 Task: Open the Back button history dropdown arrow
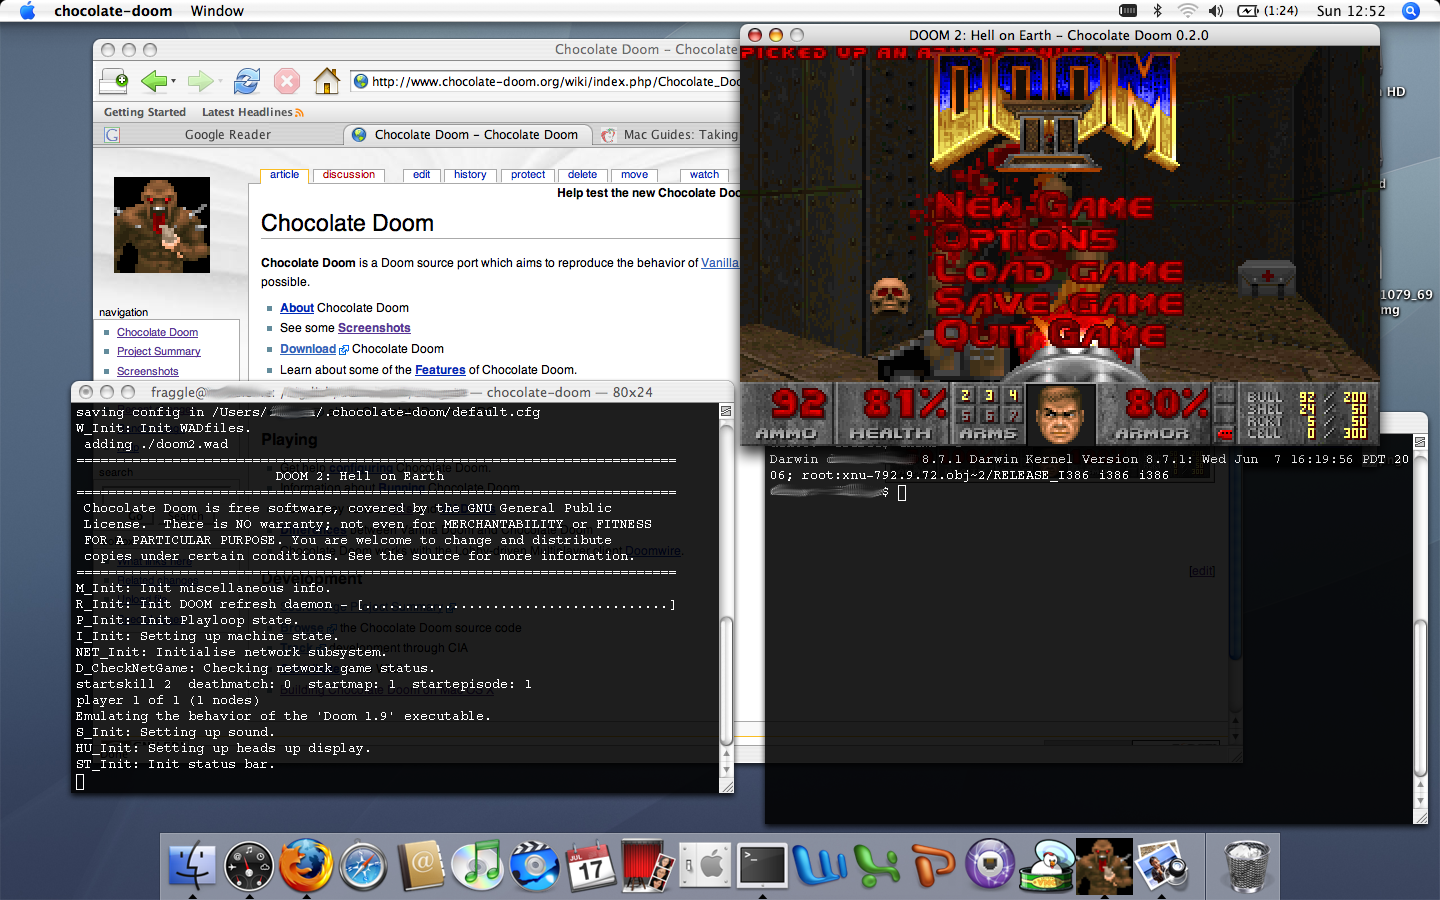[x=174, y=82]
